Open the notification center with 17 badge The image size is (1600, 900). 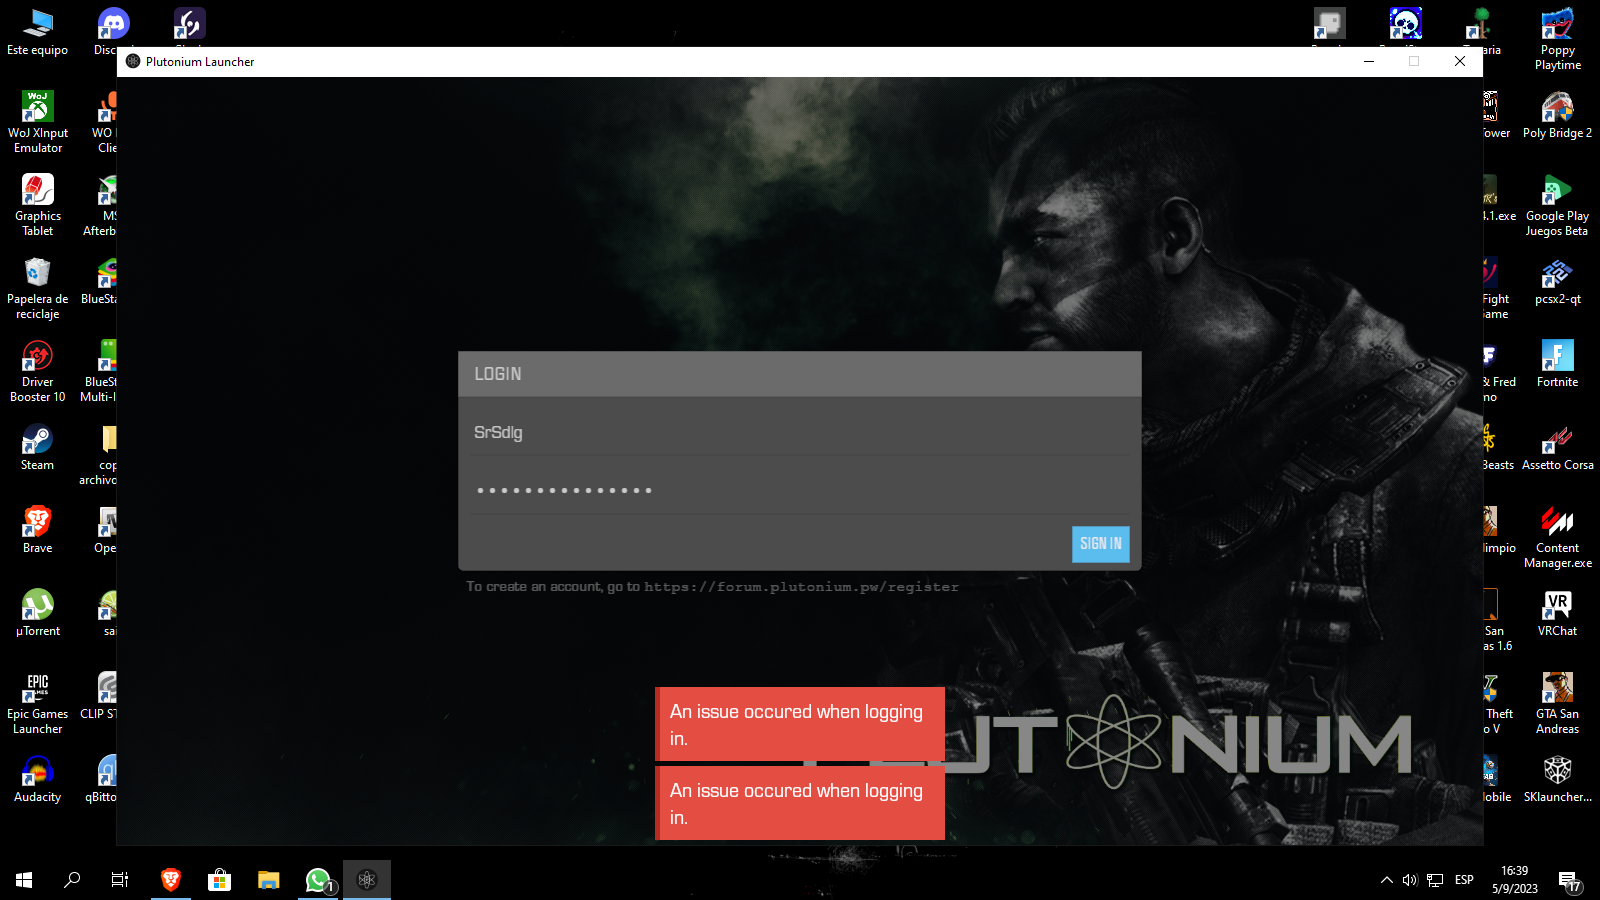1569,880
